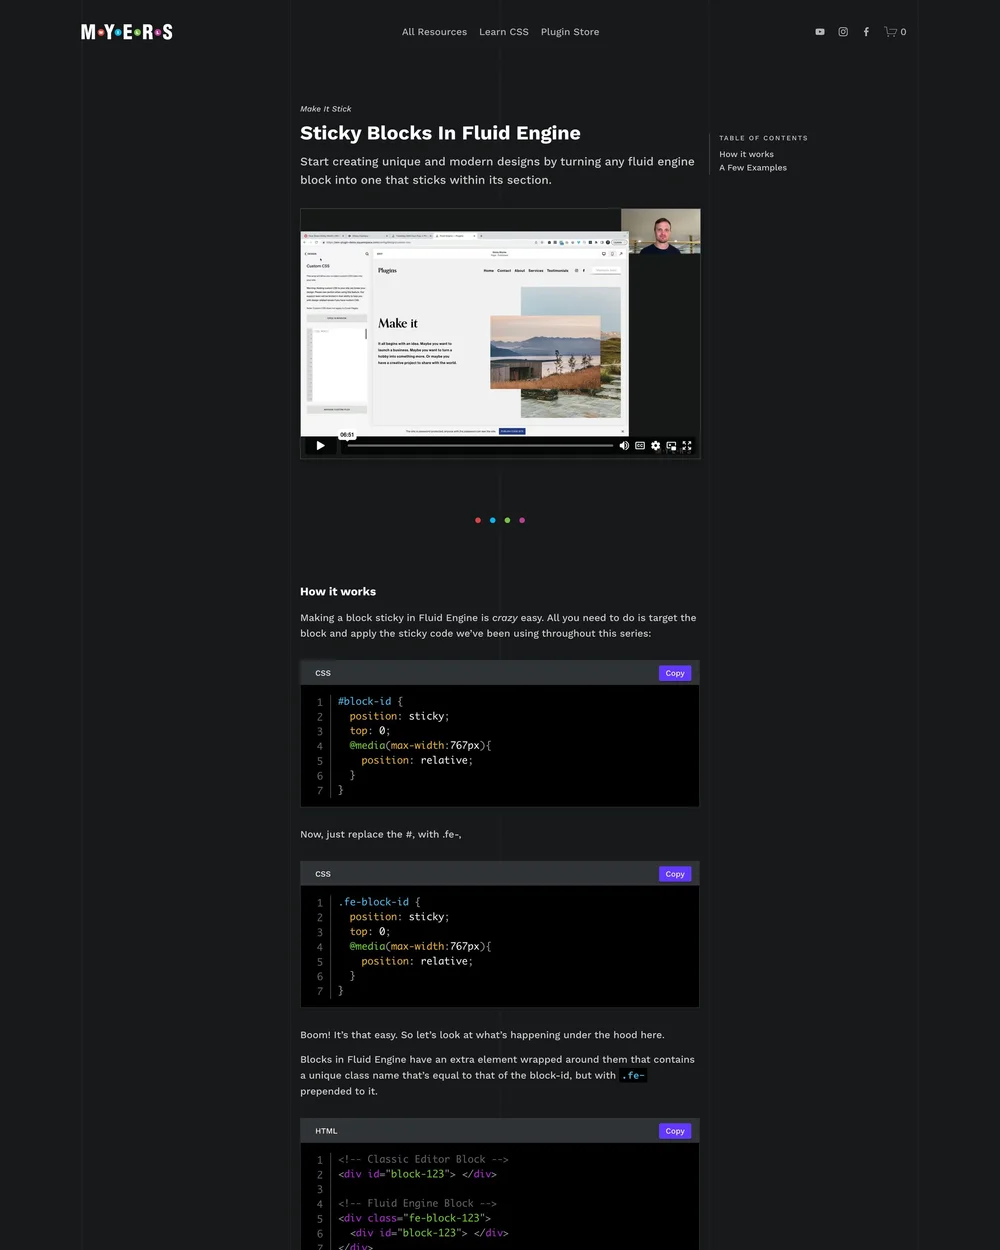This screenshot has height=1250, width=1000.
Task: Select the blue carousel dot
Action: 492,520
